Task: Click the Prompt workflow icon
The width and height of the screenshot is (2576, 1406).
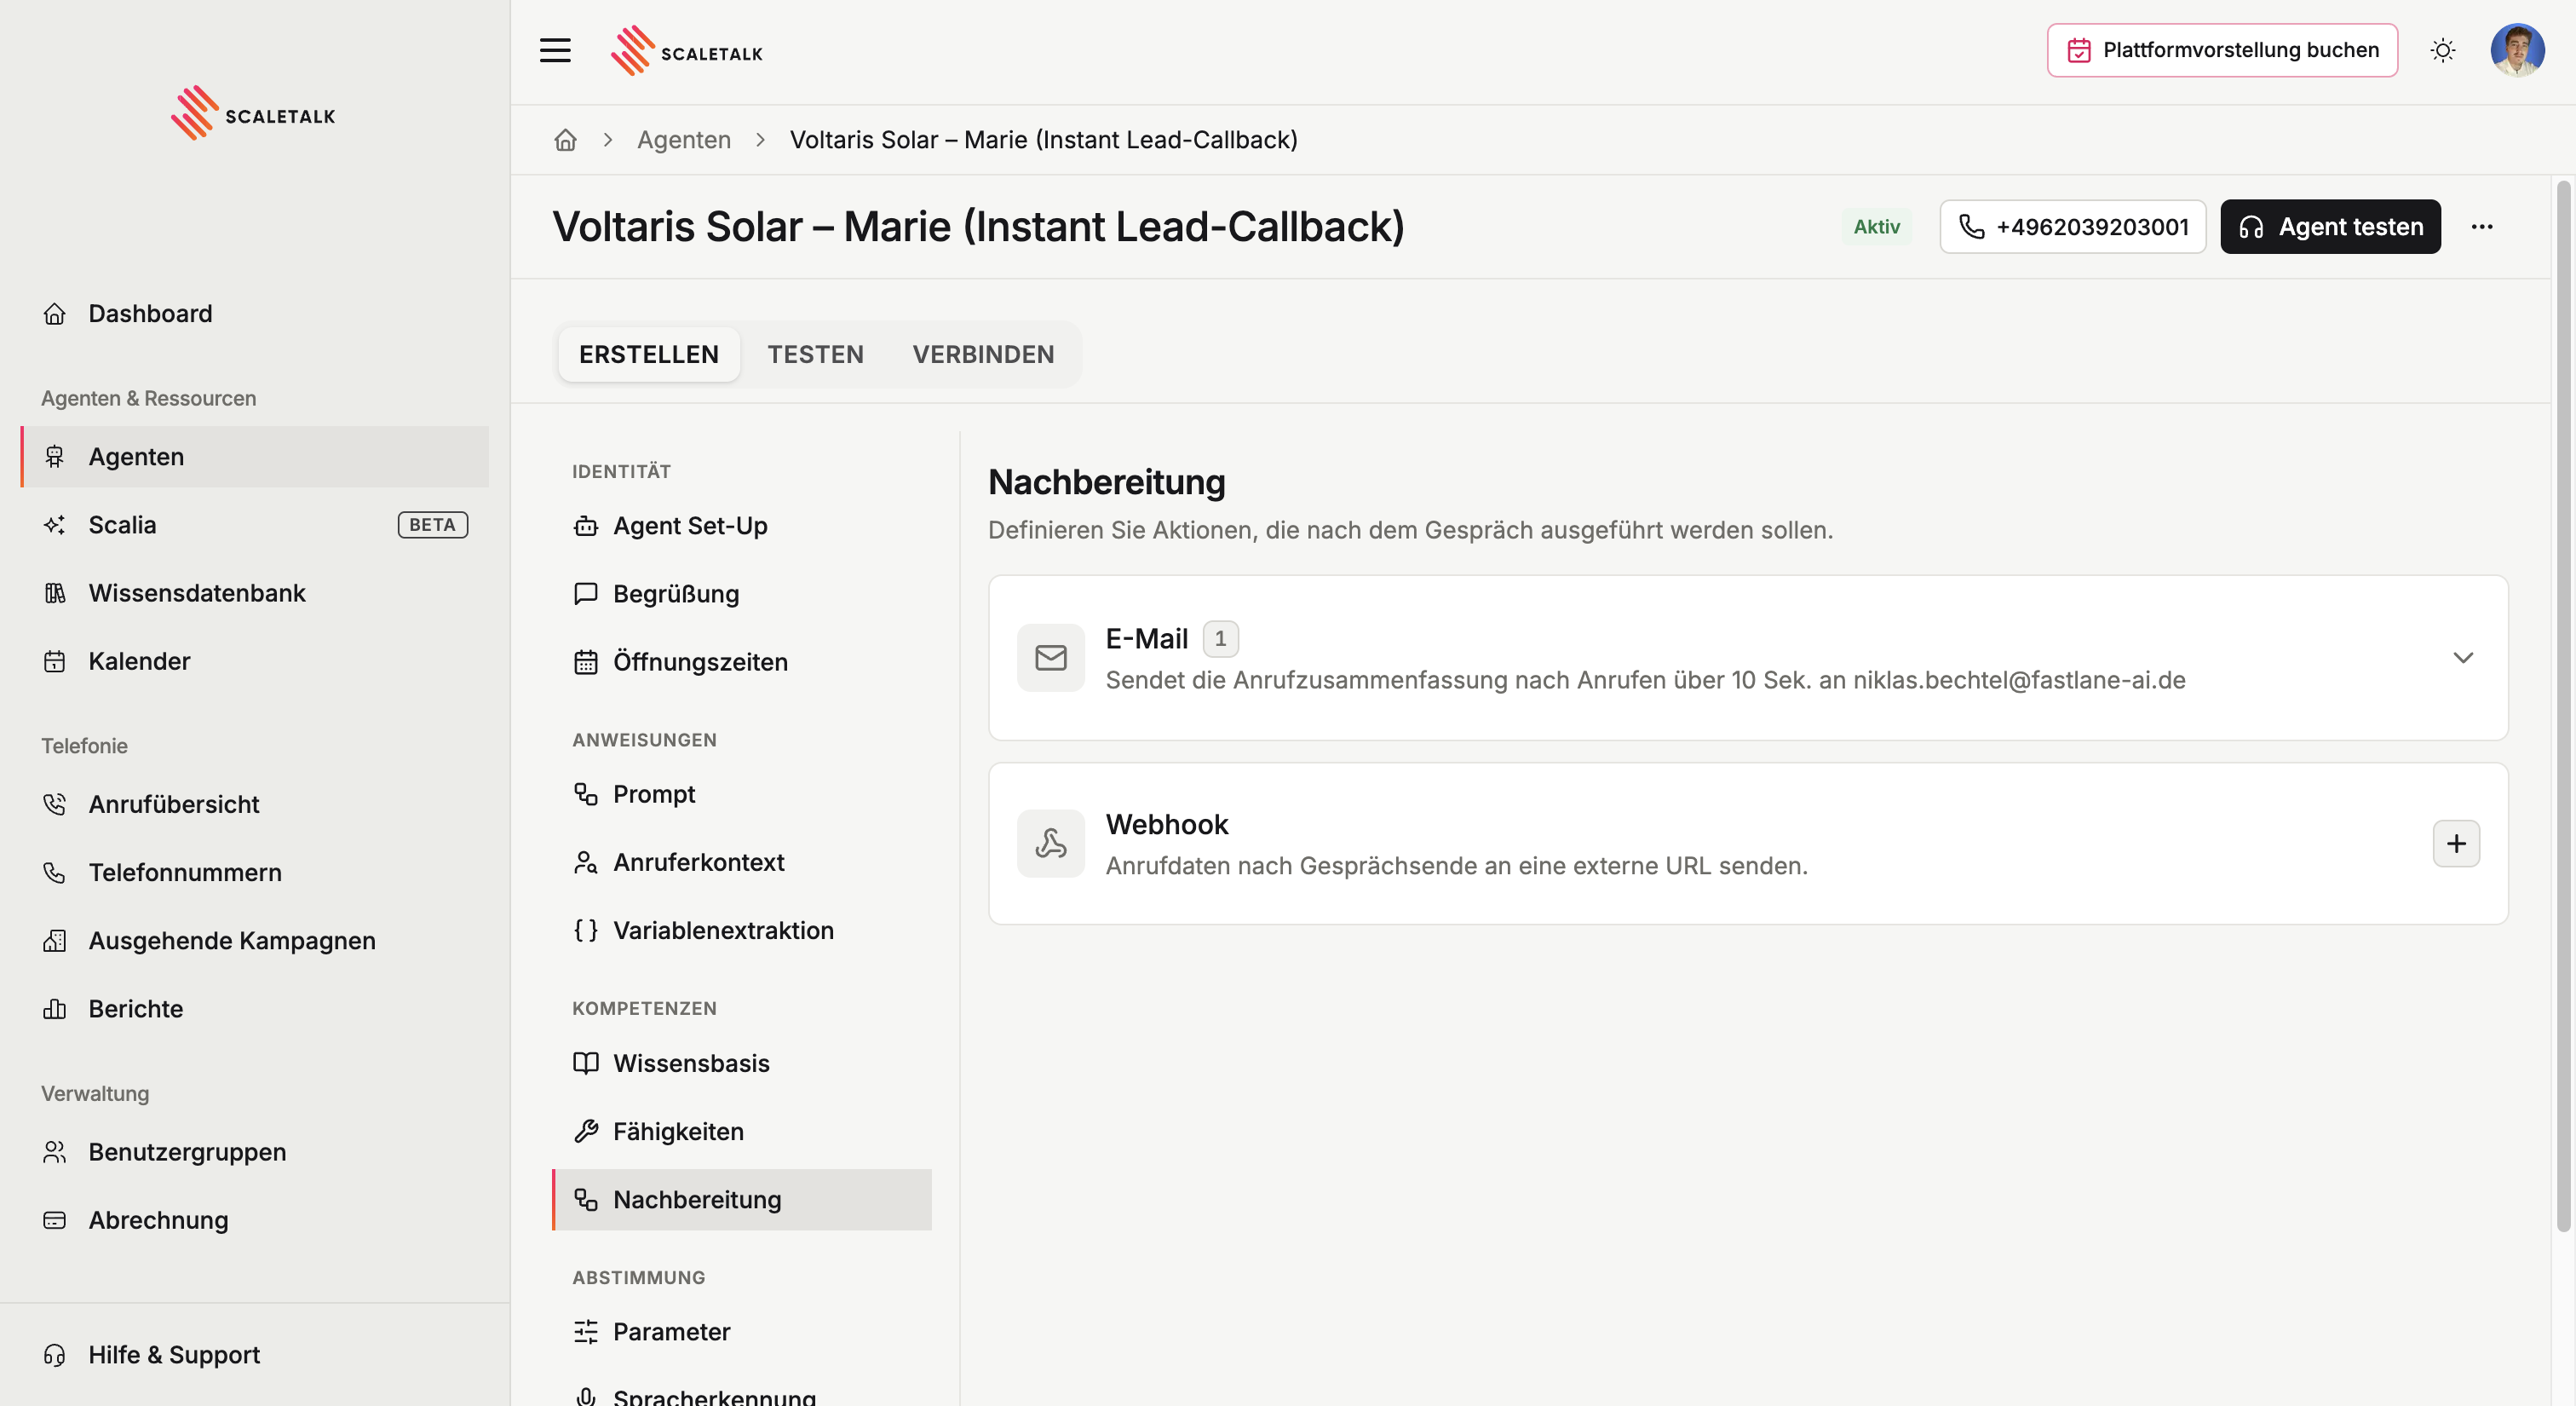Action: point(586,794)
